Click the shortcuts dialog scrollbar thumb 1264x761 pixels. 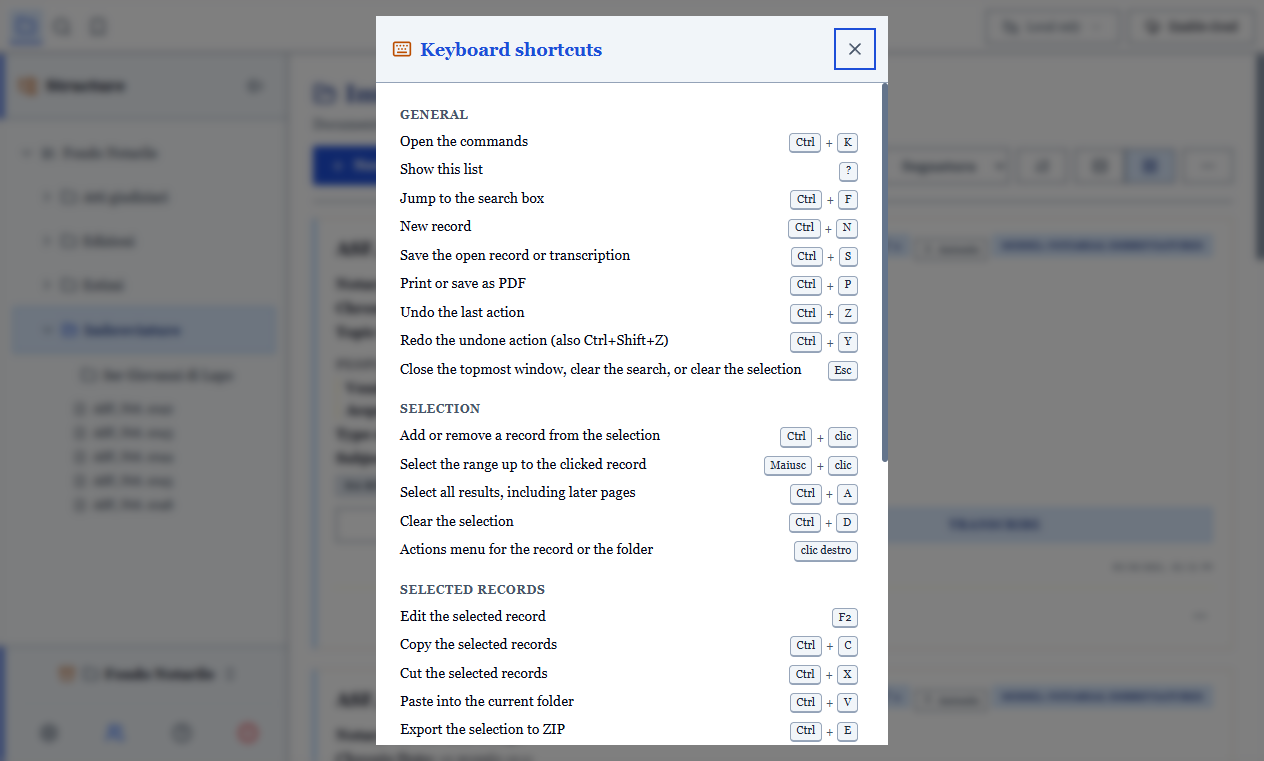point(885,272)
